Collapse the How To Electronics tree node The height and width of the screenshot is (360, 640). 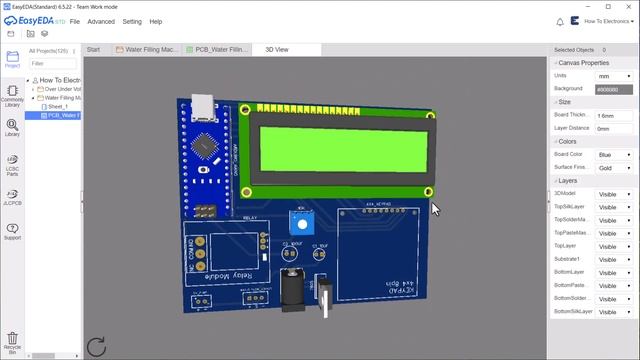tap(28, 80)
